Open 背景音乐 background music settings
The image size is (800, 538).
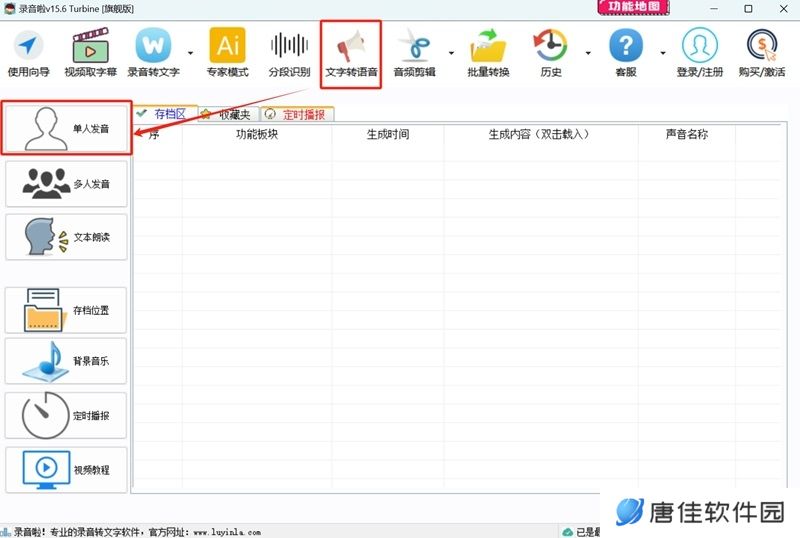click(x=66, y=361)
